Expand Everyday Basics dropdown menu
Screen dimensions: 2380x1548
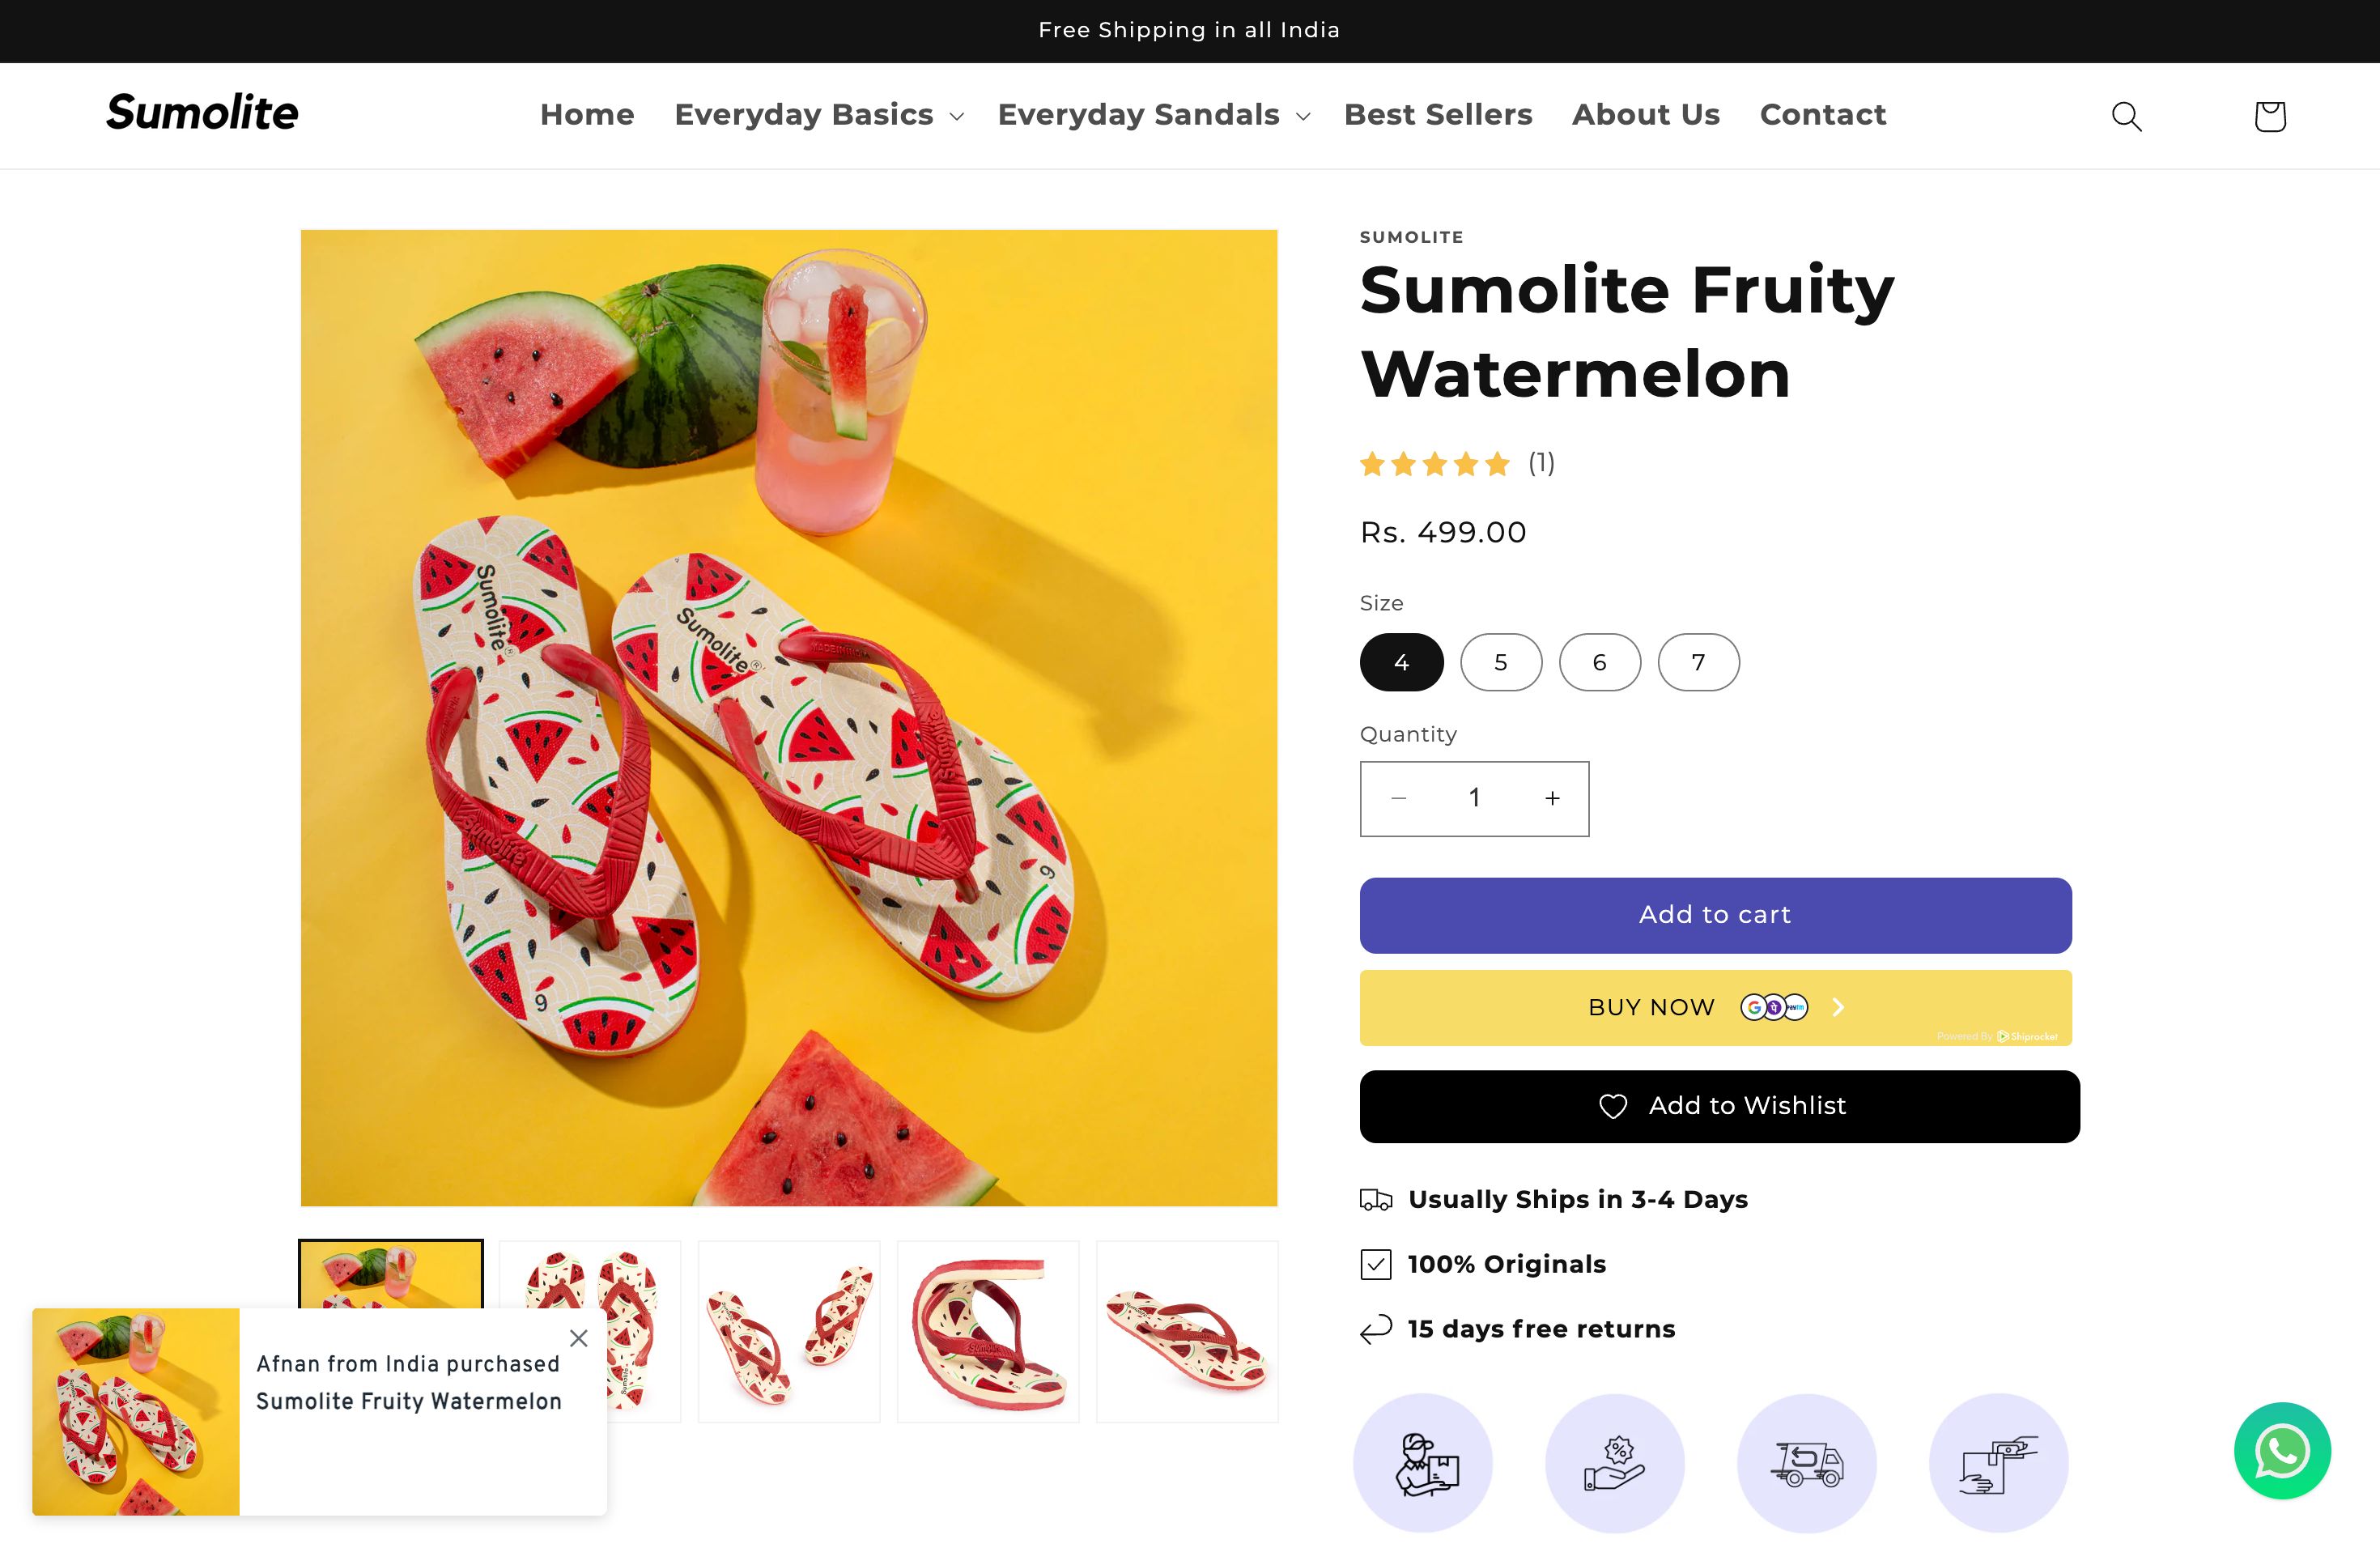(818, 115)
